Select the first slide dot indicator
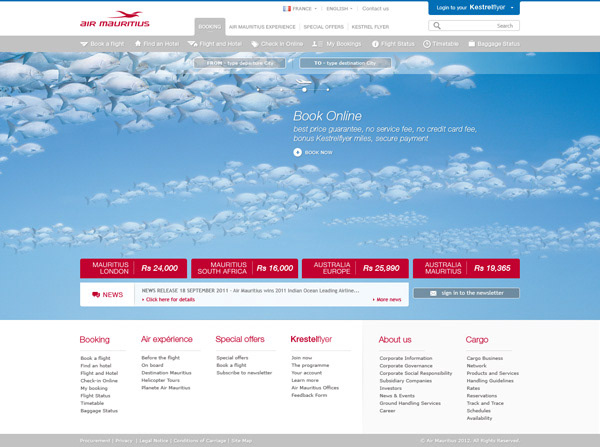The image size is (600, 447). point(258,90)
